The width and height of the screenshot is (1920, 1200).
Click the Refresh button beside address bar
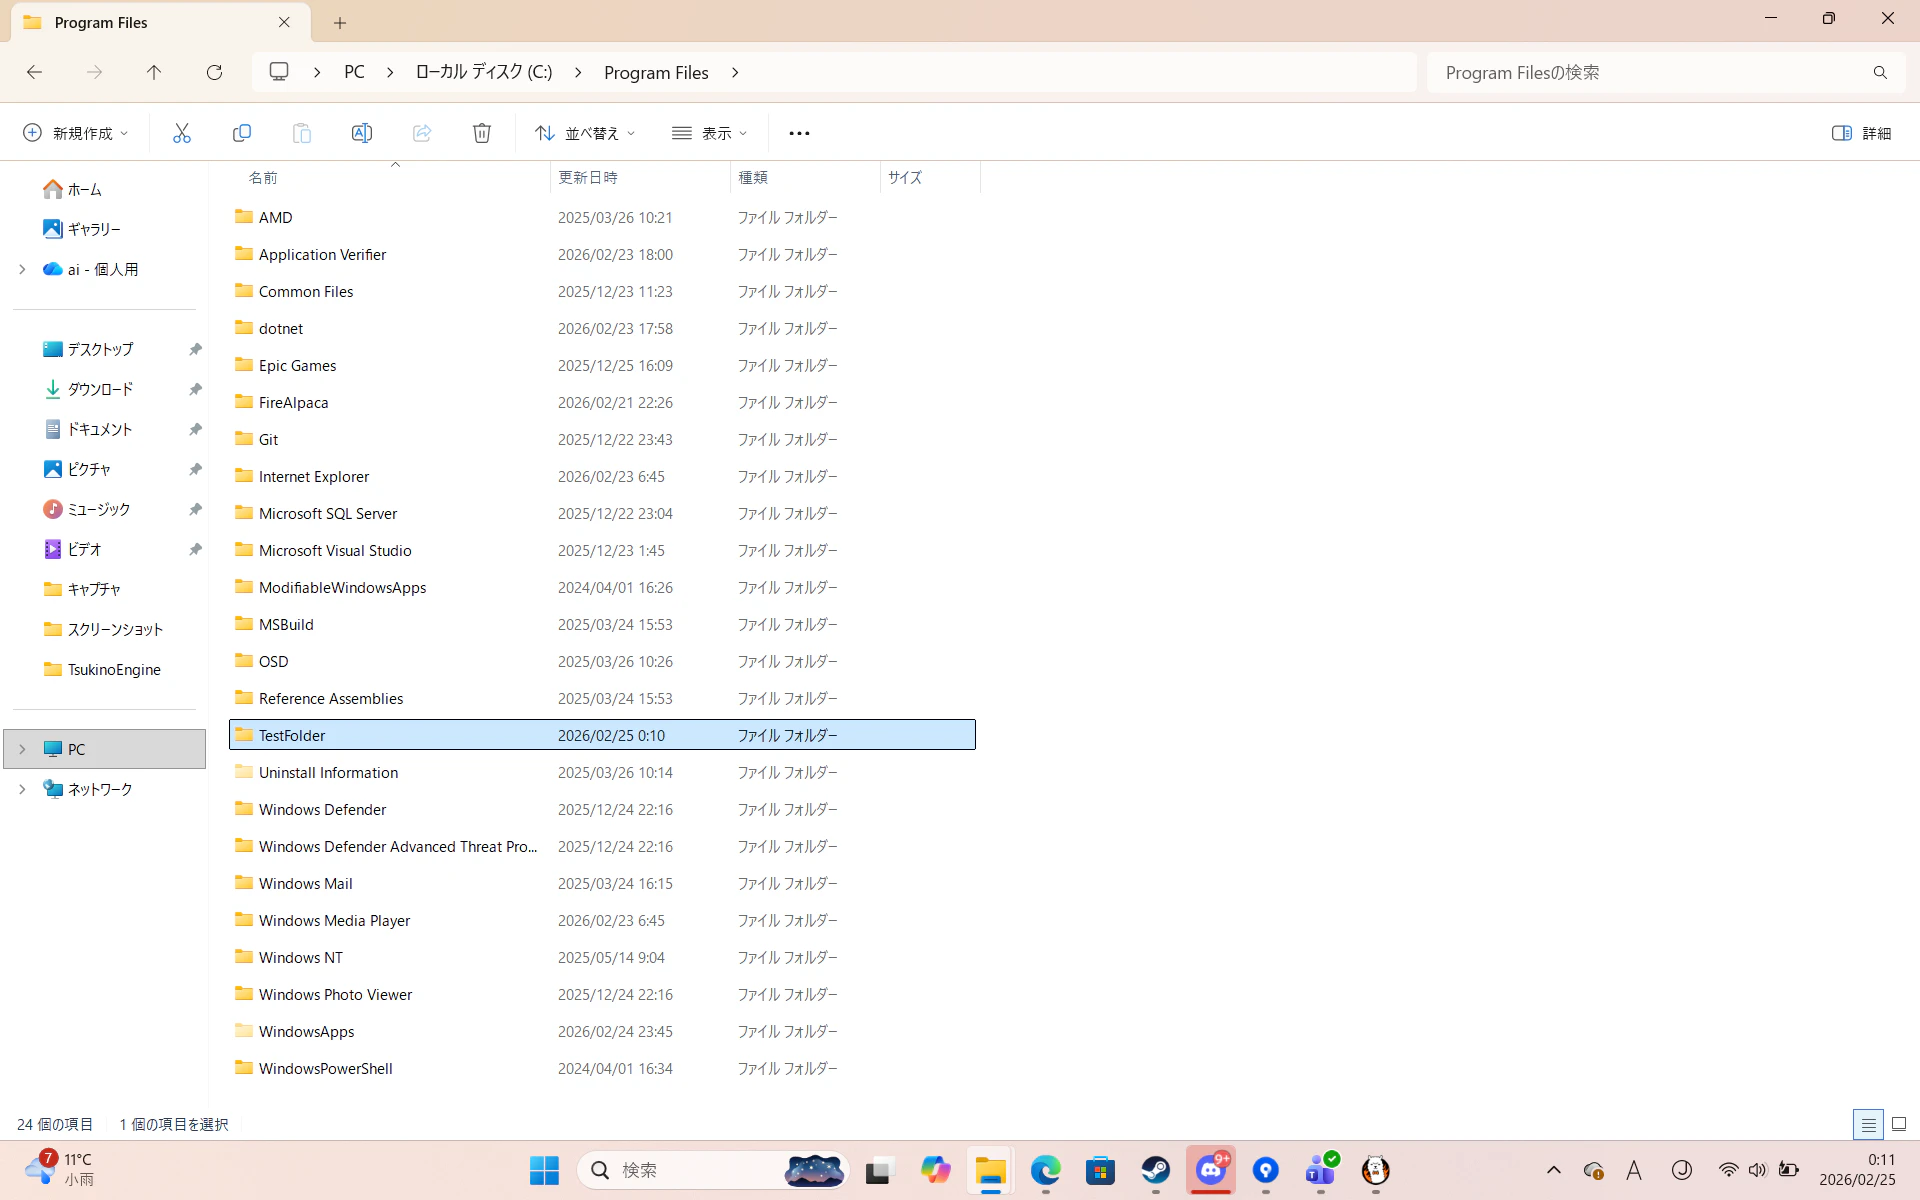214,72
